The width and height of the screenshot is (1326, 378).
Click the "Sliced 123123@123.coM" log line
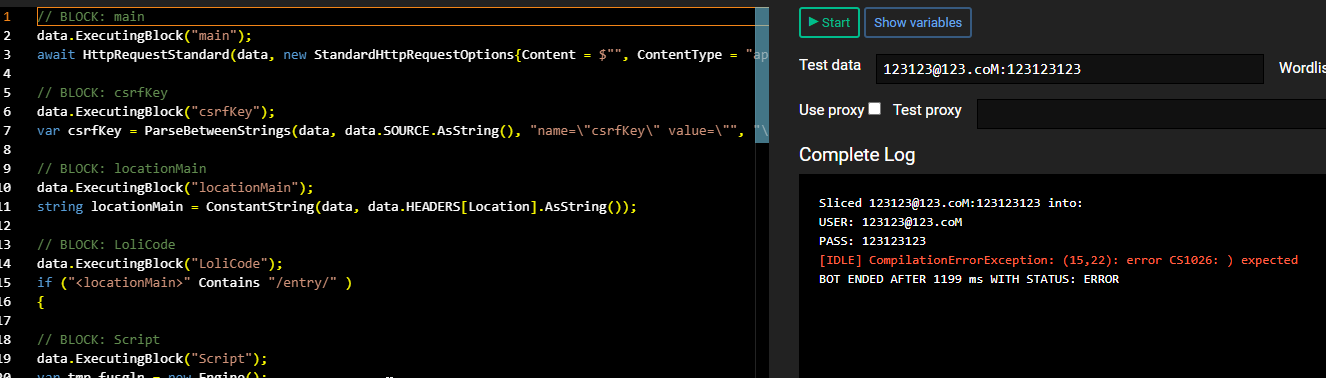click(950, 203)
